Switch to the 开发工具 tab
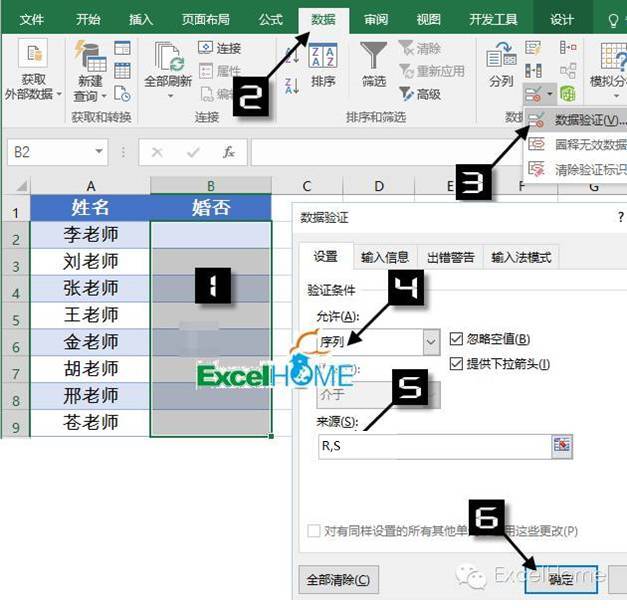The image size is (627, 608). tap(493, 19)
